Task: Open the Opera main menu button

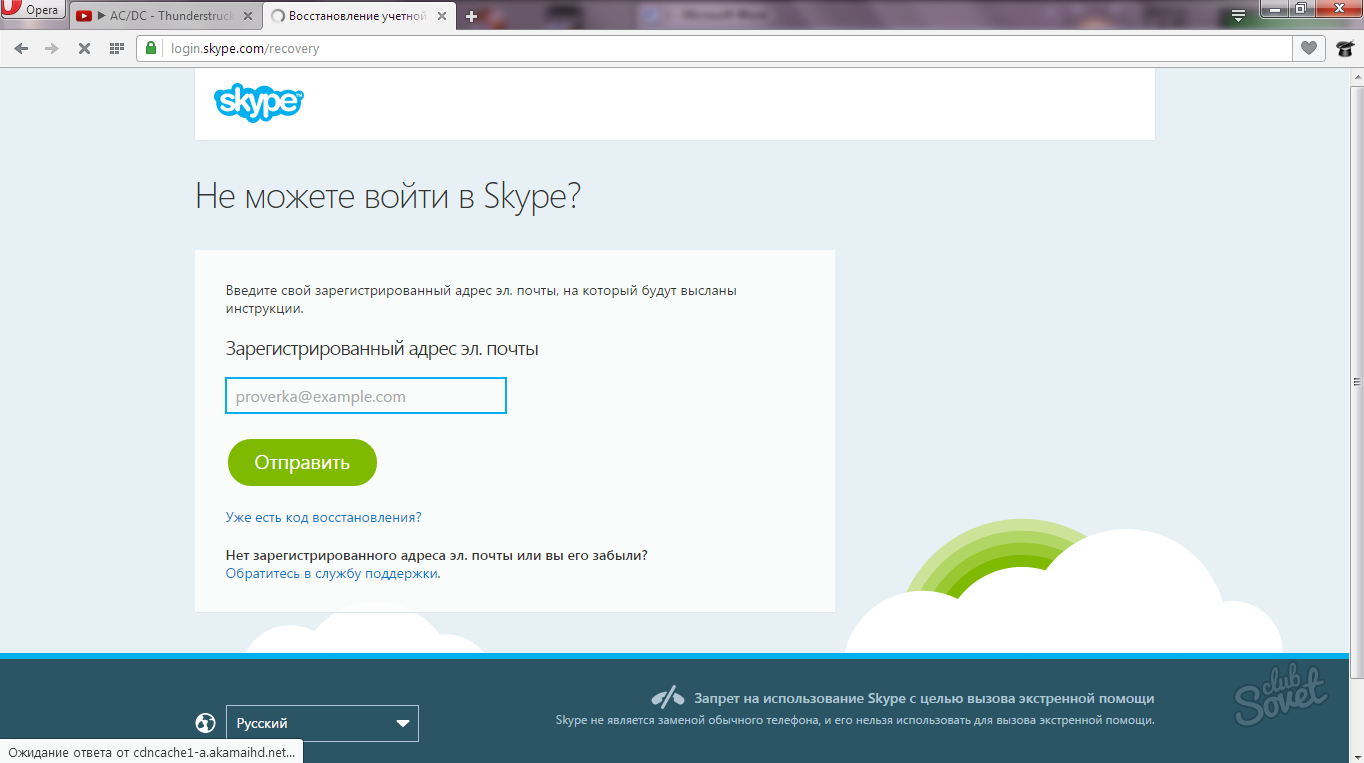Action: (33, 11)
